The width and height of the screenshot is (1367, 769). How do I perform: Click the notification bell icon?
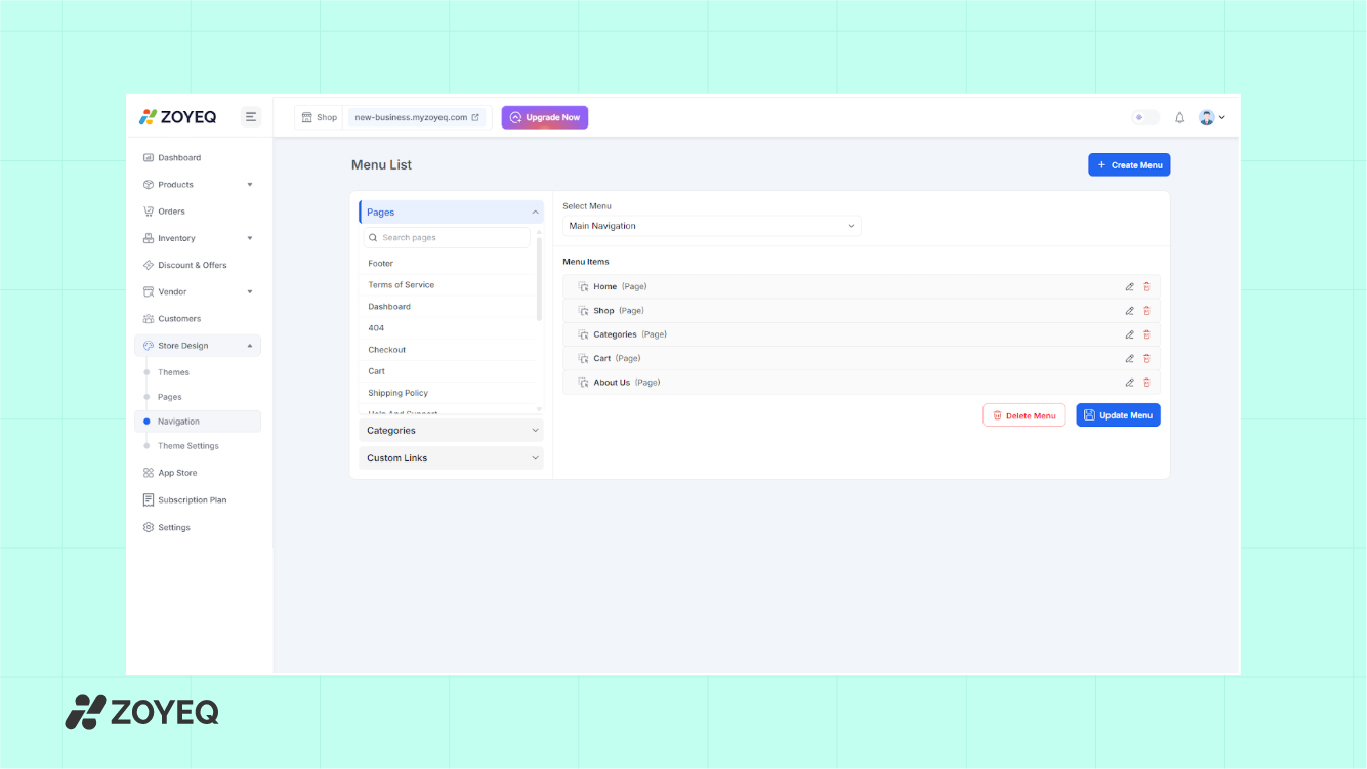tap(1179, 118)
